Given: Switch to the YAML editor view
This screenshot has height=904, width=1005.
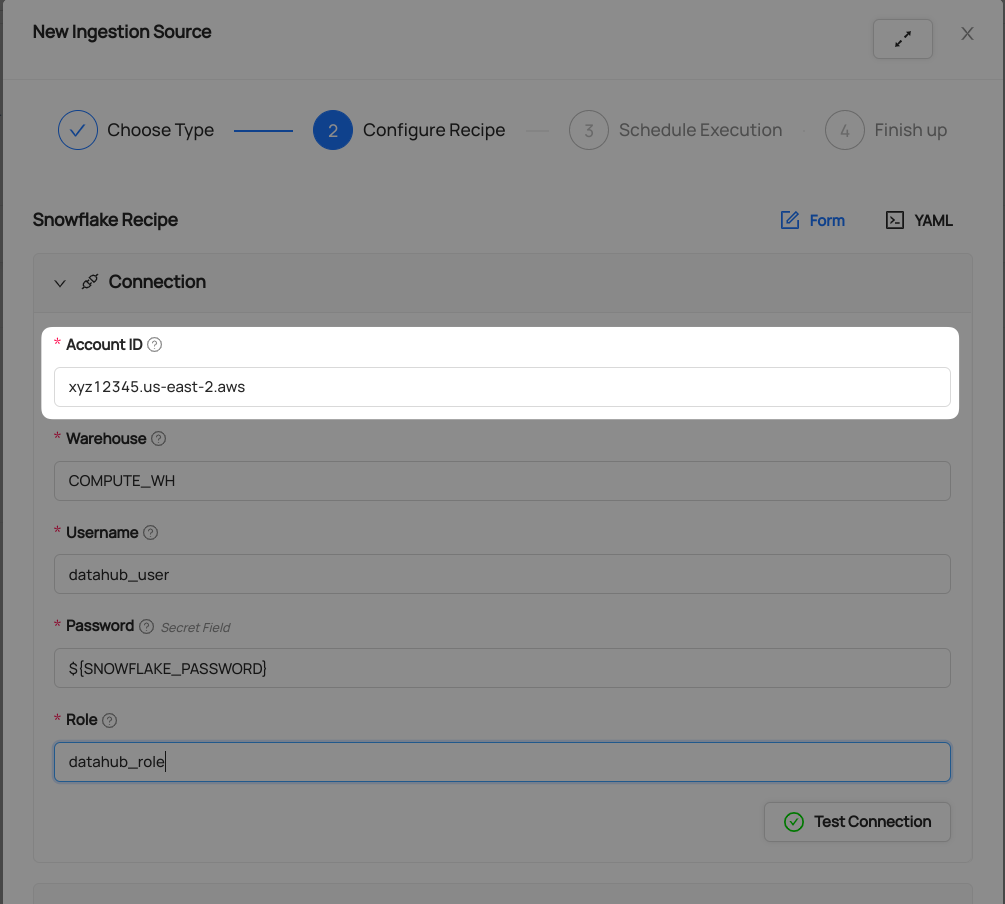Looking at the screenshot, I should [919, 221].
